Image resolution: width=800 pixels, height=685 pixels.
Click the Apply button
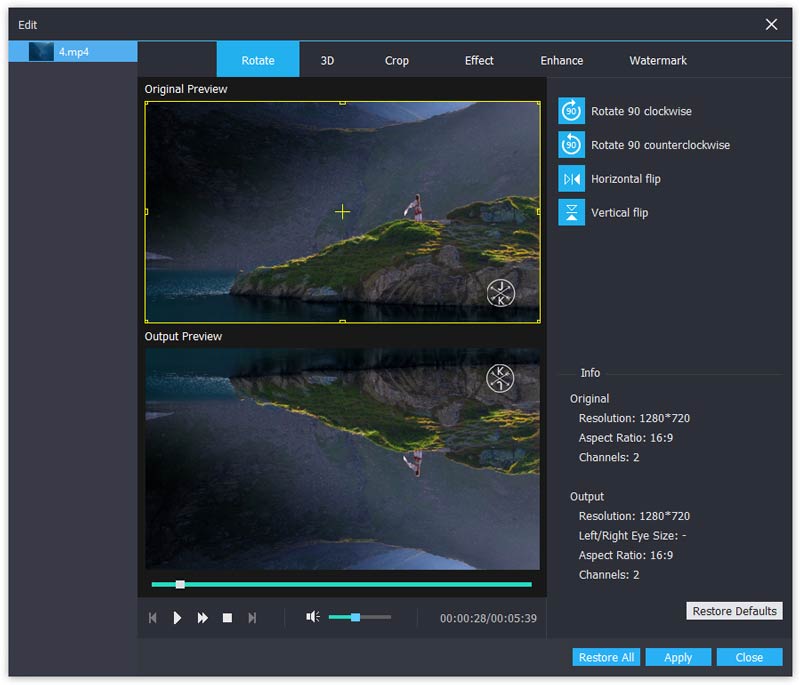coord(678,657)
